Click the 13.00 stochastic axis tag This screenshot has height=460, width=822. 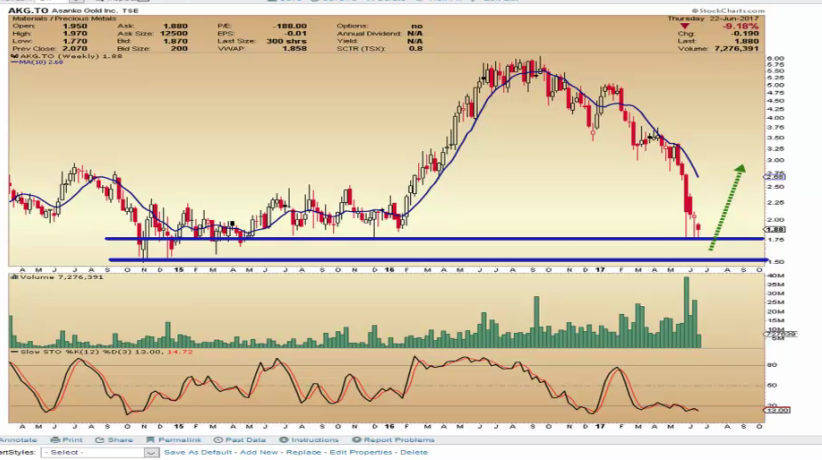point(778,410)
